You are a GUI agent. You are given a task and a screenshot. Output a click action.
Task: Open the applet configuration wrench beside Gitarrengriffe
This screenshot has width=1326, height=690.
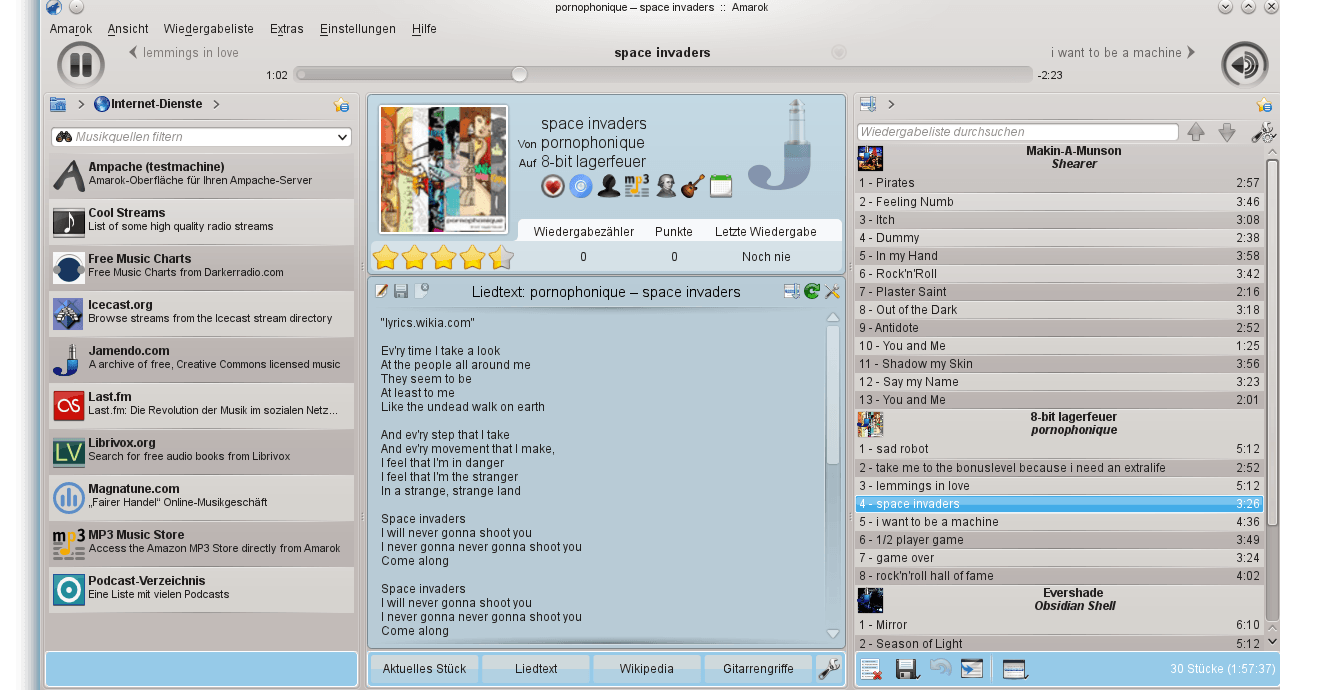point(829,669)
